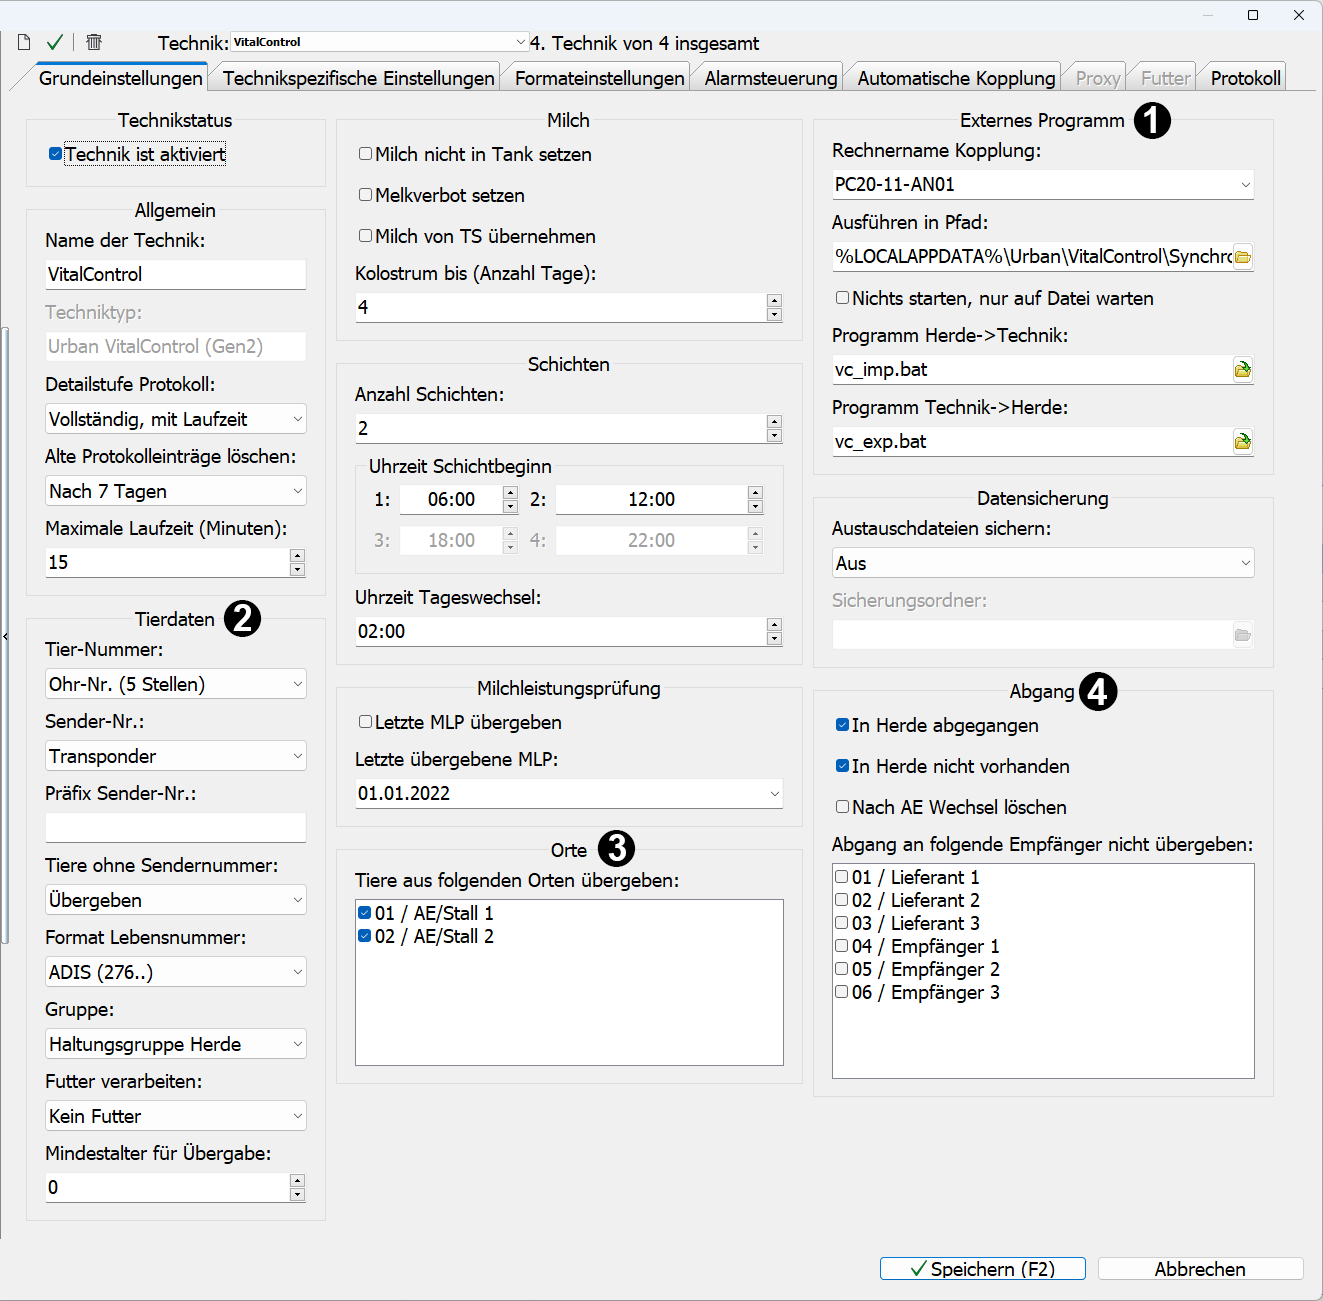Screen dimensions: 1323x1301
Task: Increase Maximale Laufzeit value
Action: point(297,555)
